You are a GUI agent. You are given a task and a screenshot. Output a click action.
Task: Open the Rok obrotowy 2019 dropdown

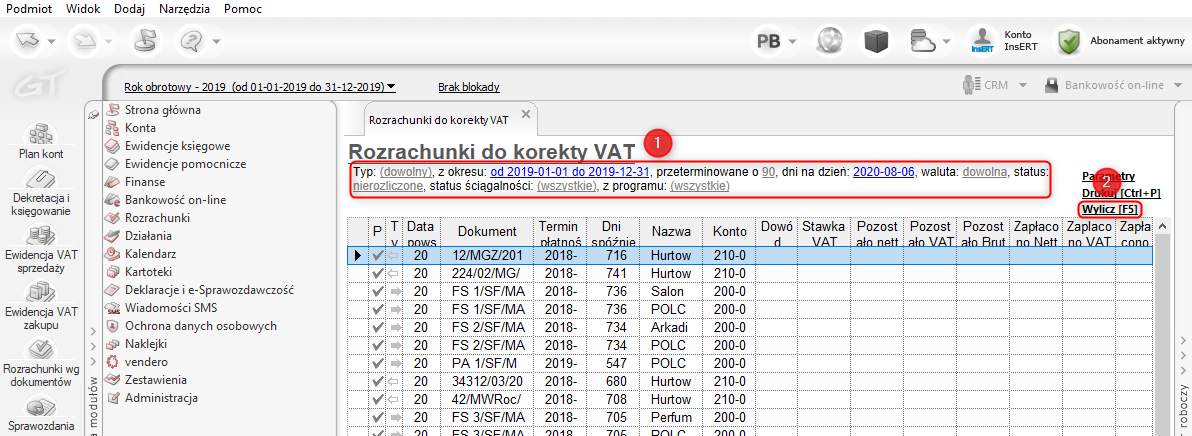pyautogui.click(x=259, y=87)
